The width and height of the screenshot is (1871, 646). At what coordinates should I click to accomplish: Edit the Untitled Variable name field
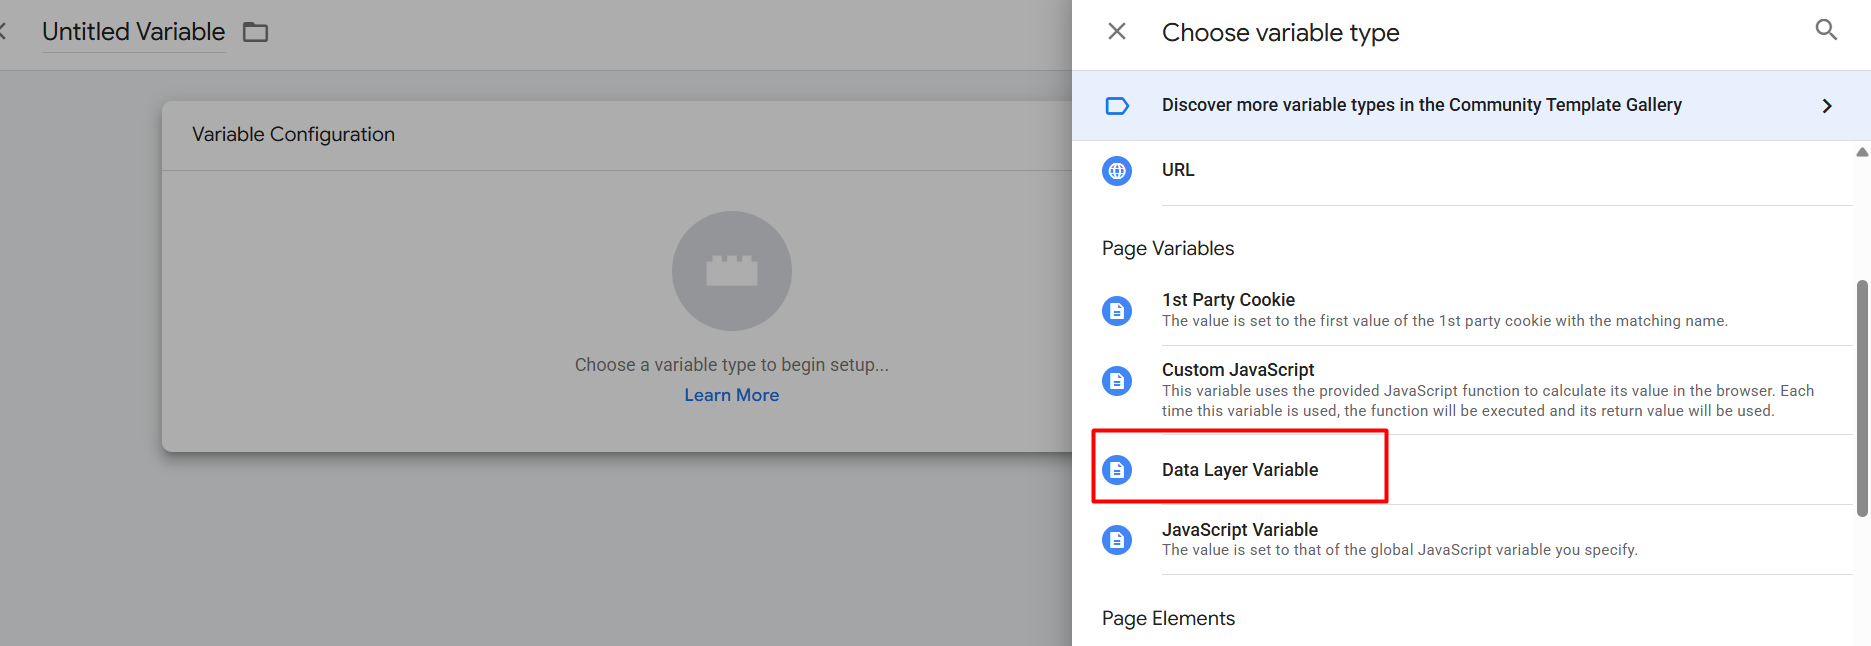tap(134, 32)
